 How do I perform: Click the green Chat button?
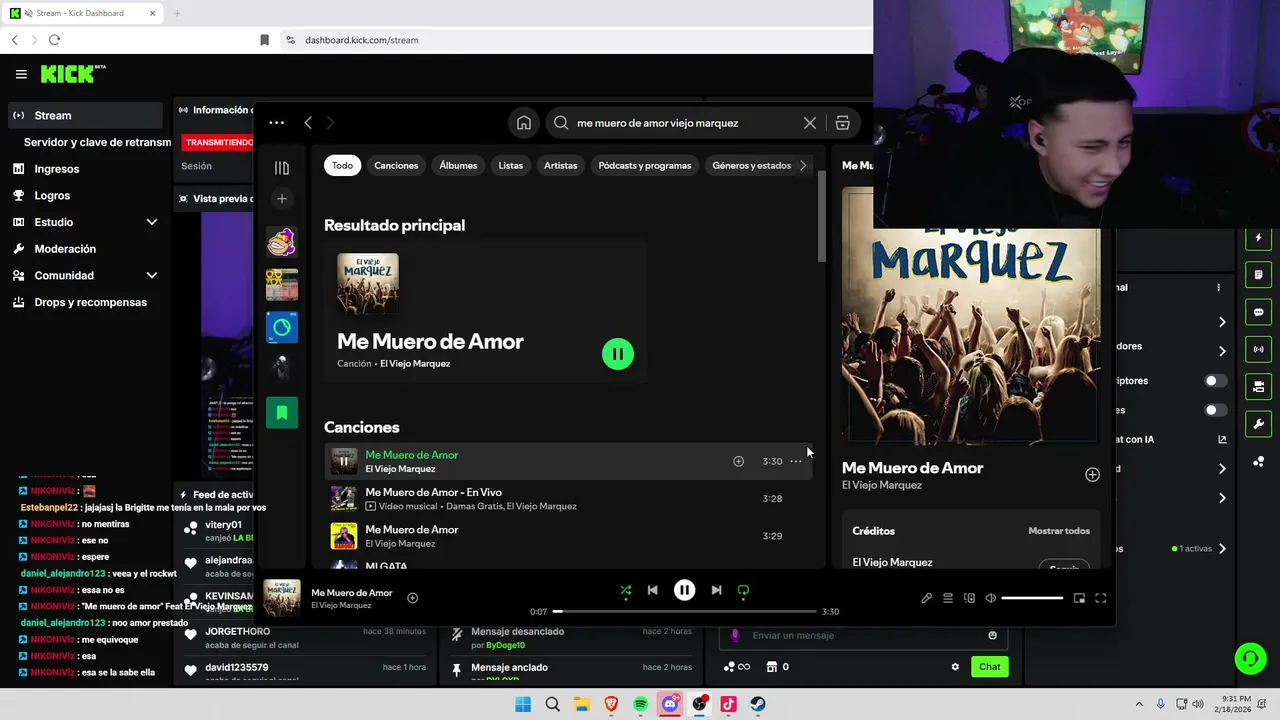click(990, 667)
